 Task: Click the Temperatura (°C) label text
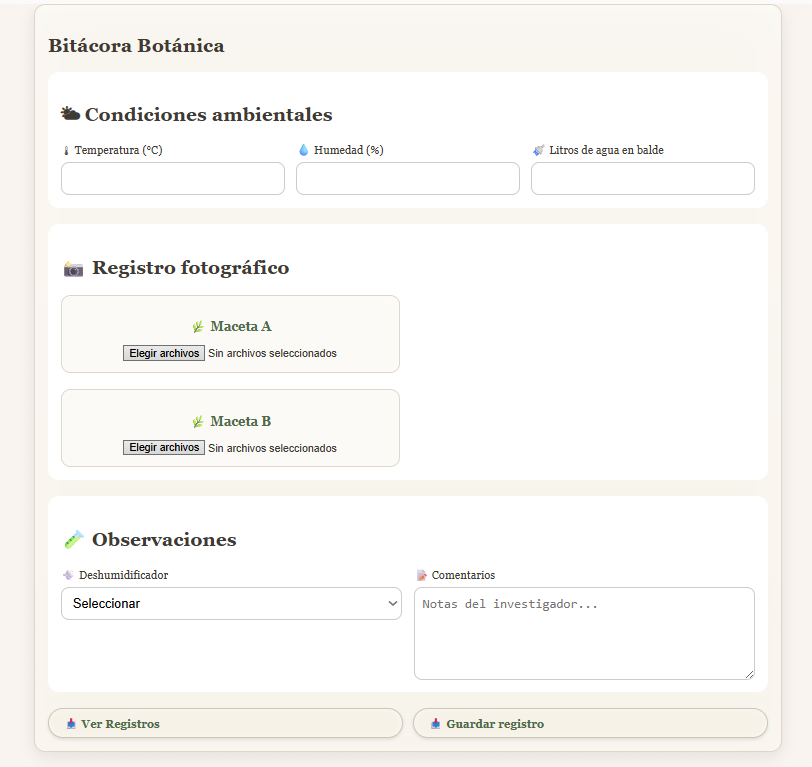click(119, 150)
